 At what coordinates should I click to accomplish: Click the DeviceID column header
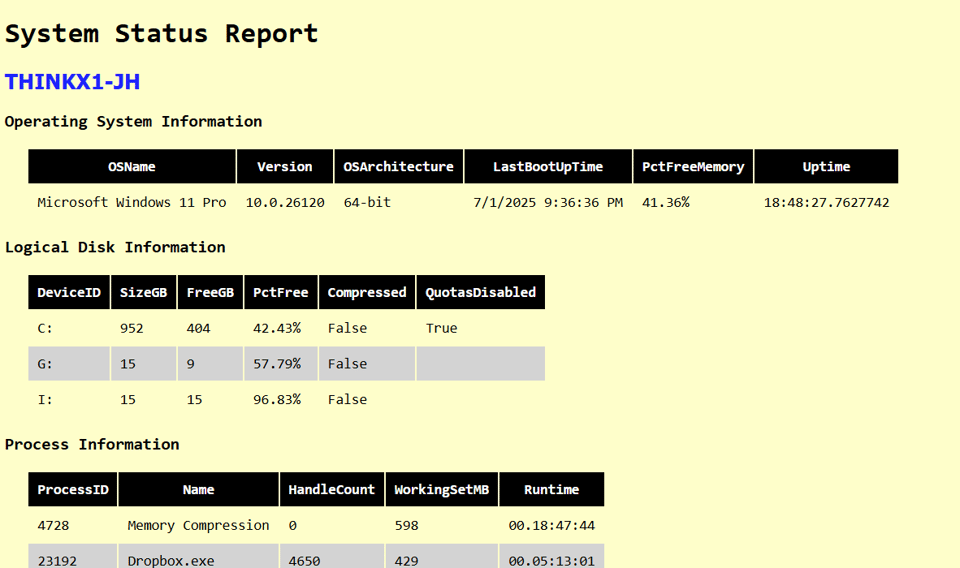[x=69, y=293]
